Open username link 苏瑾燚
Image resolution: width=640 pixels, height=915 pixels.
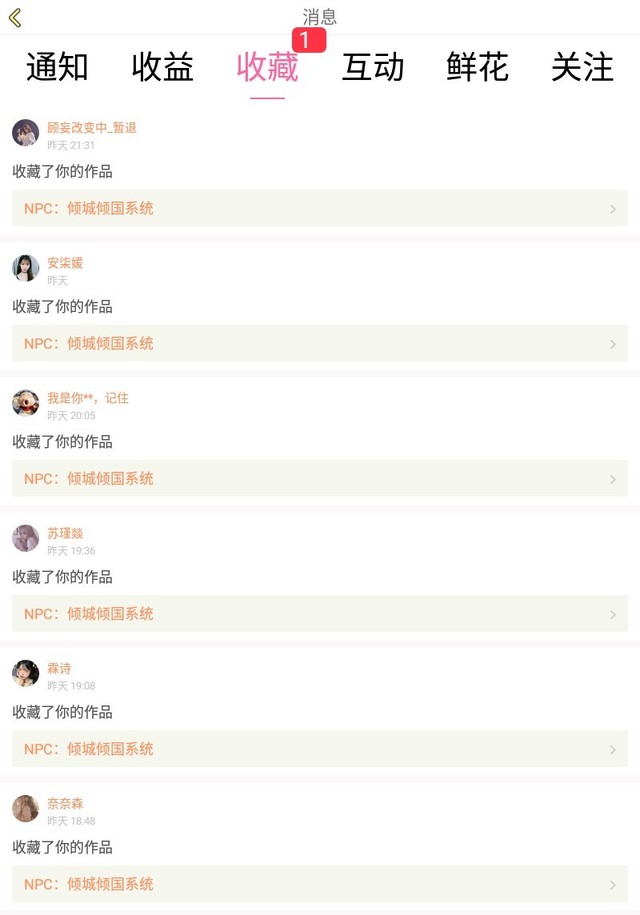point(65,533)
